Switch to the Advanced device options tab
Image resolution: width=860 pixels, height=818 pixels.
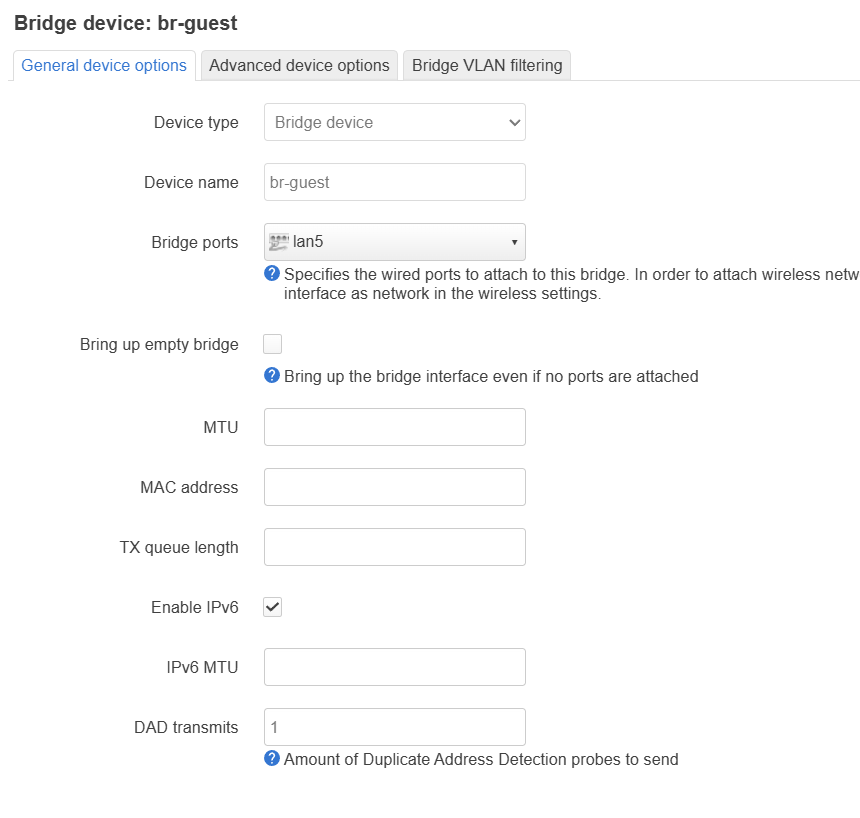coord(299,66)
